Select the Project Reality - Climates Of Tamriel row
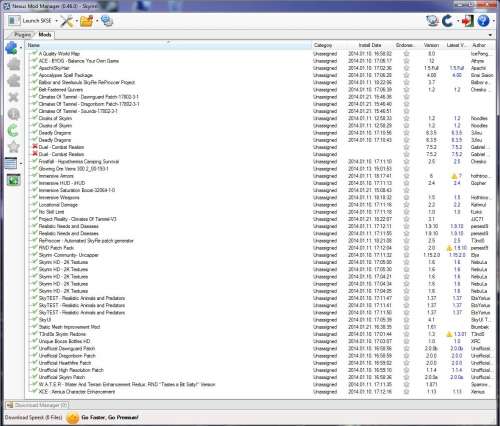This screenshot has width=500, height=426. tap(260, 219)
